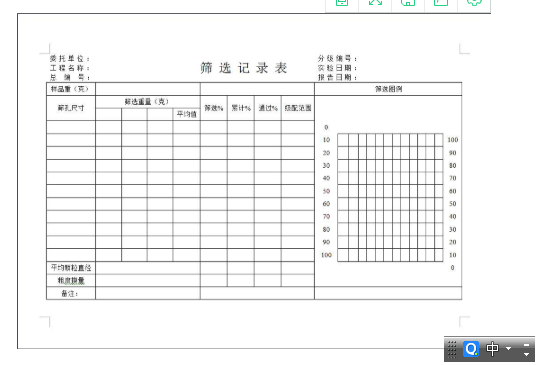Image resolution: width=550 pixels, height=365 pixels.
Task: Click the mobile phone view icon
Action: point(342,3)
